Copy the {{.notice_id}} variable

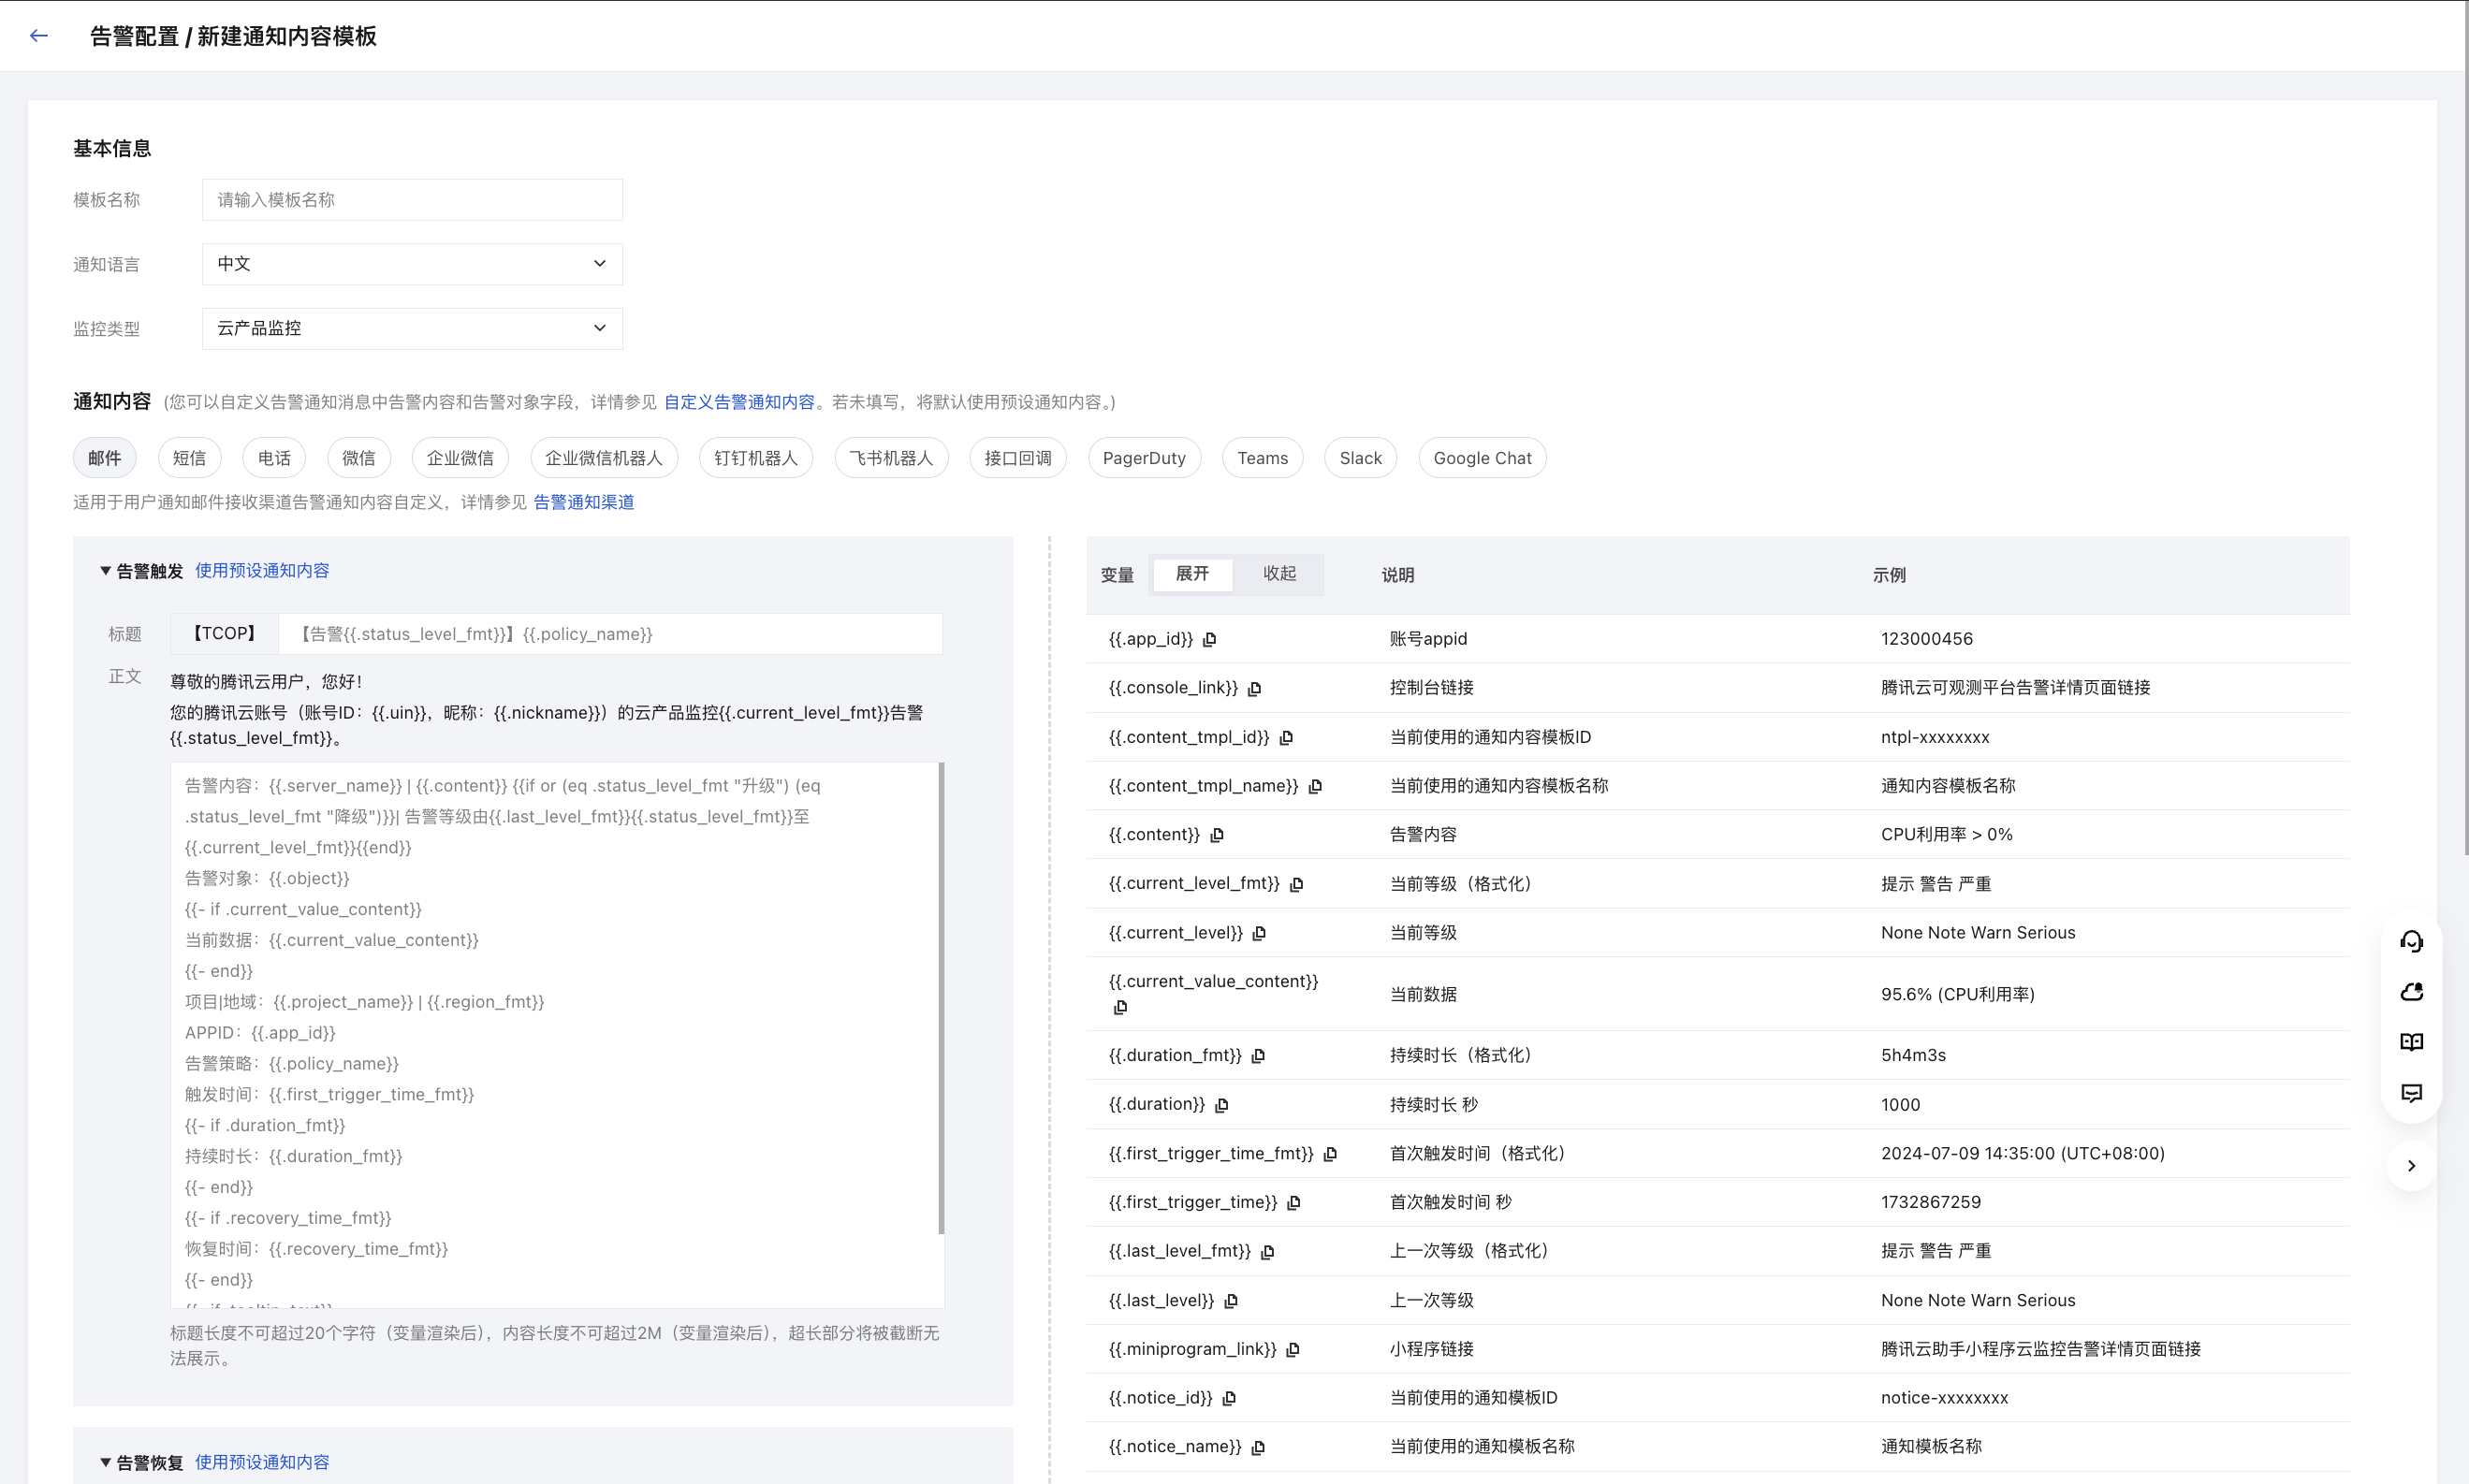1230,1399
